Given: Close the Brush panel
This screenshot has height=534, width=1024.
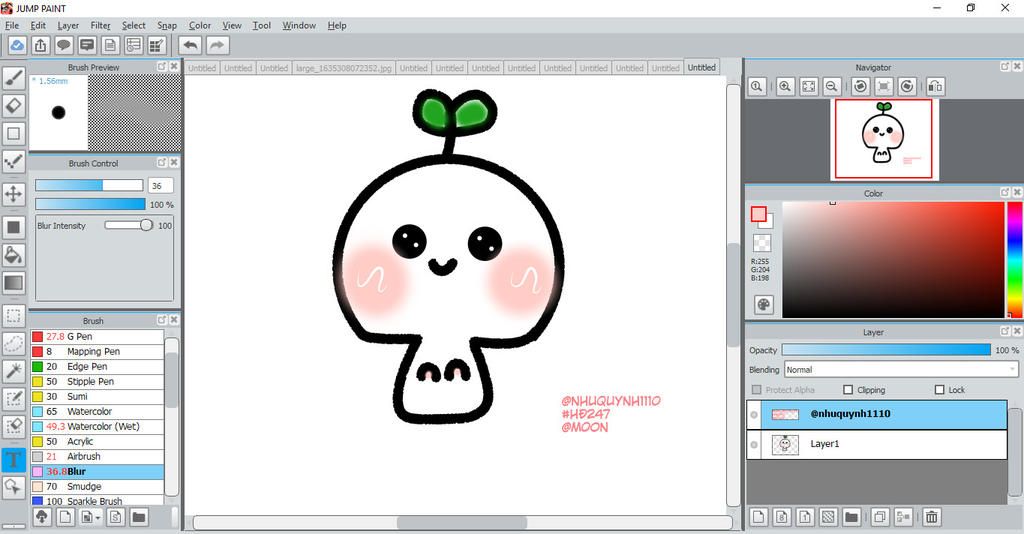Looking at the screenshot, I should pyautogui.click(x=174, y=320).
